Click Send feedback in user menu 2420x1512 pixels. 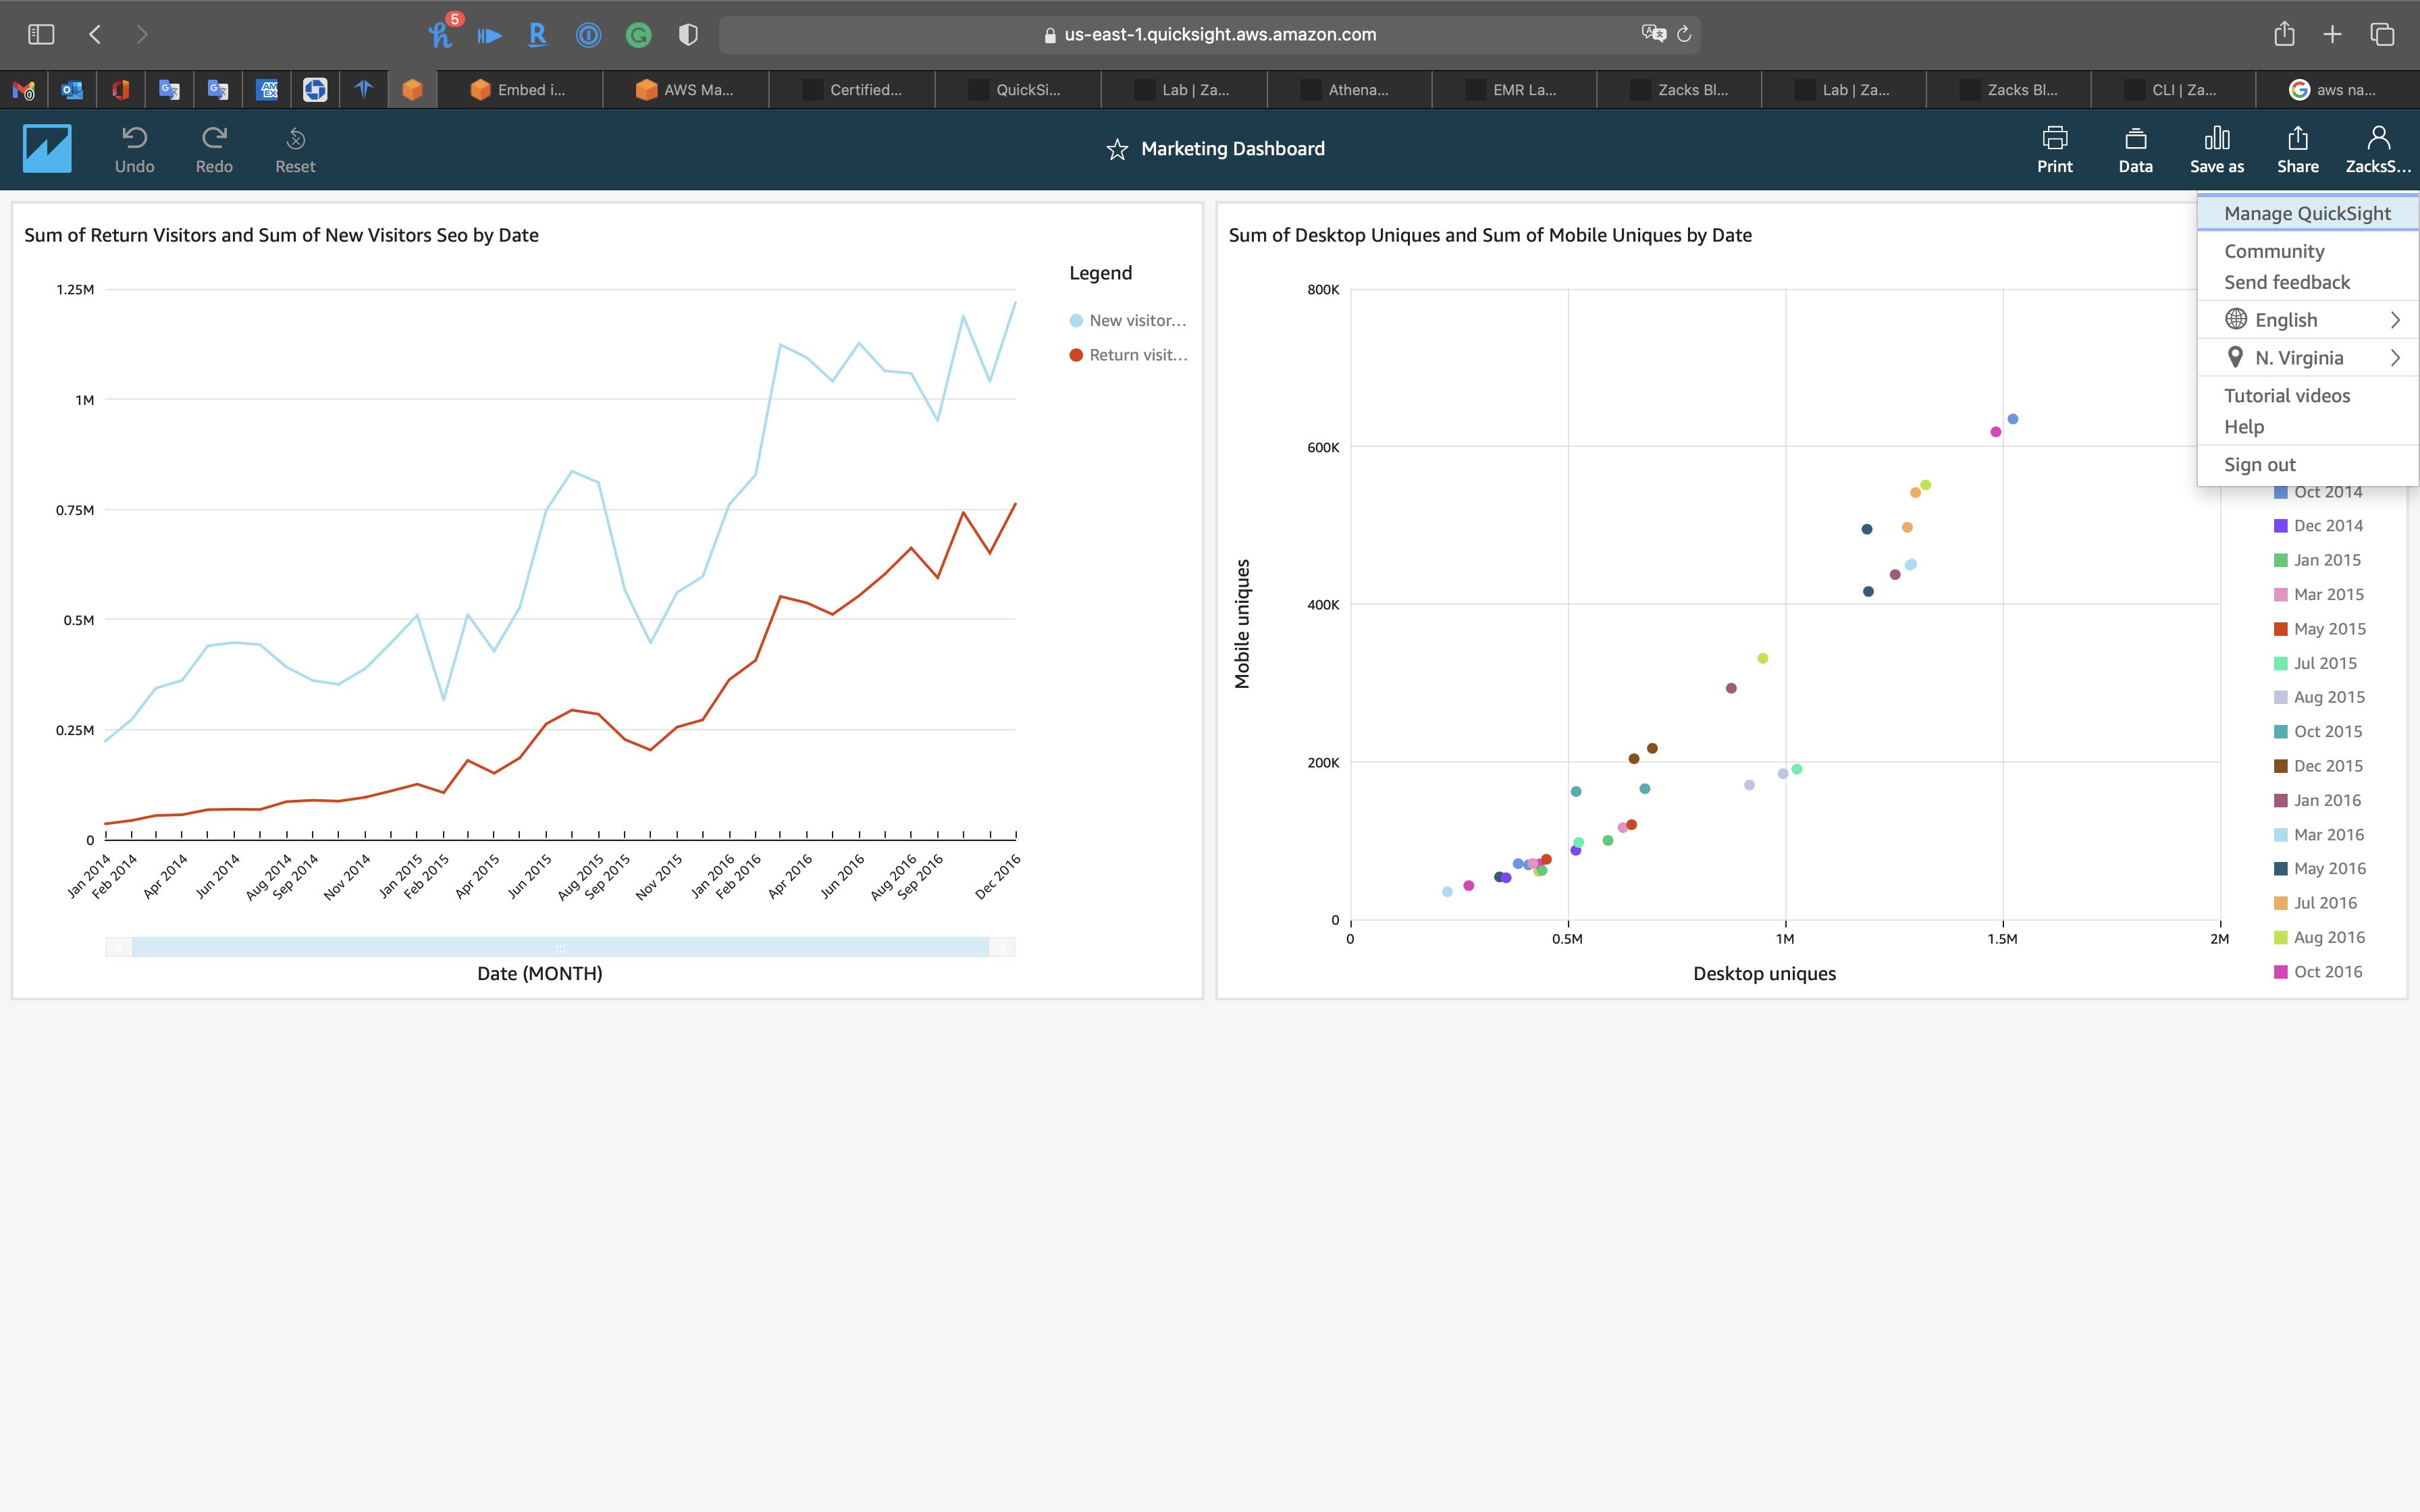pos(2286,283)
